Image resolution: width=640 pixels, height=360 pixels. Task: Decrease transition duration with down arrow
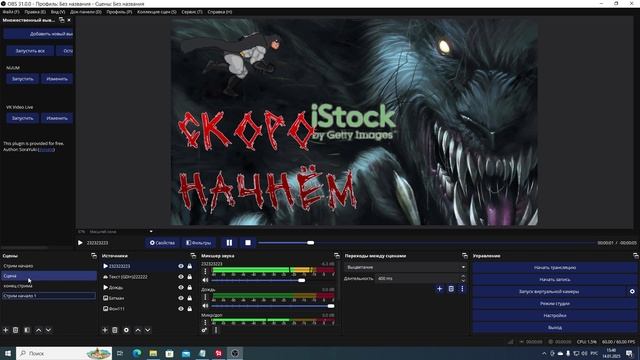tap(463, 280)
